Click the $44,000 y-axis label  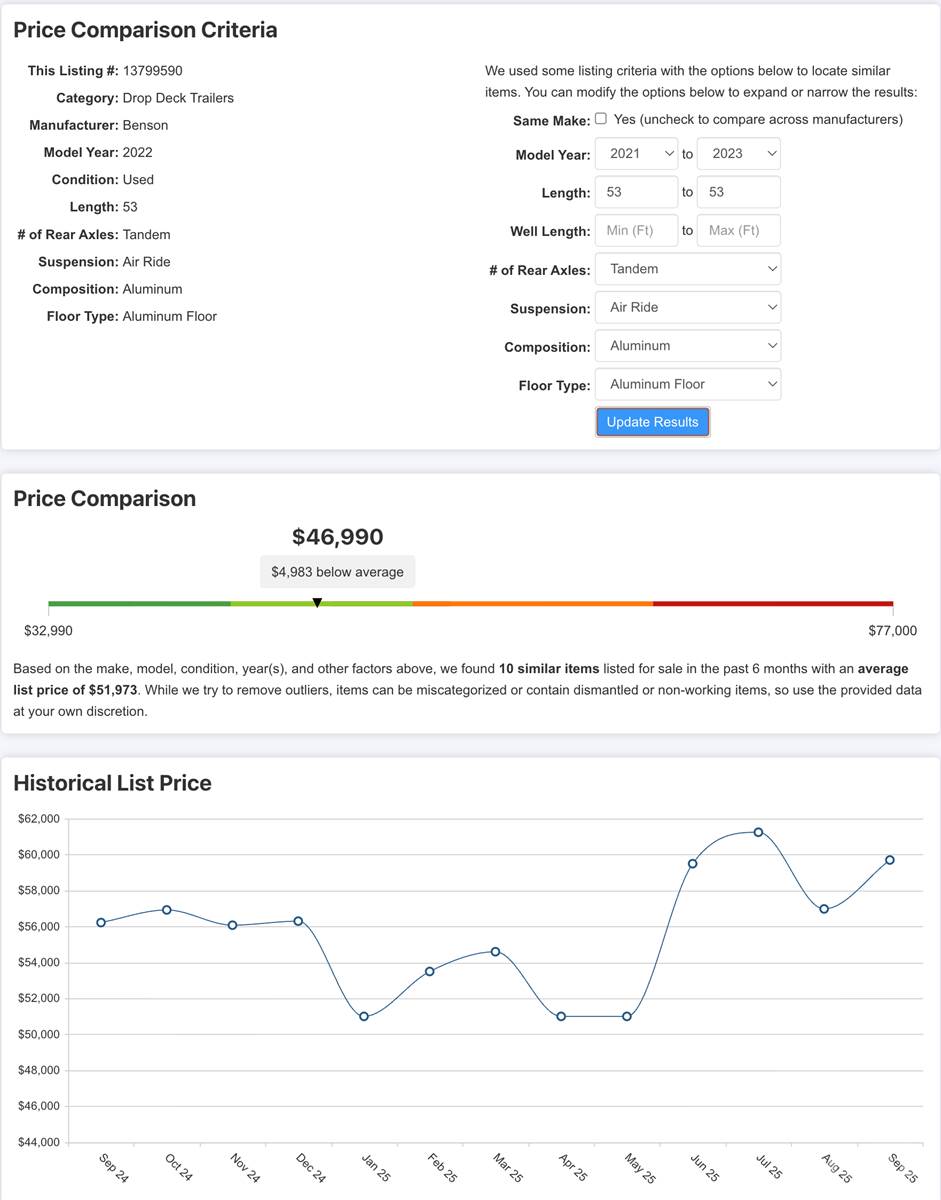tap(39, 1142)
